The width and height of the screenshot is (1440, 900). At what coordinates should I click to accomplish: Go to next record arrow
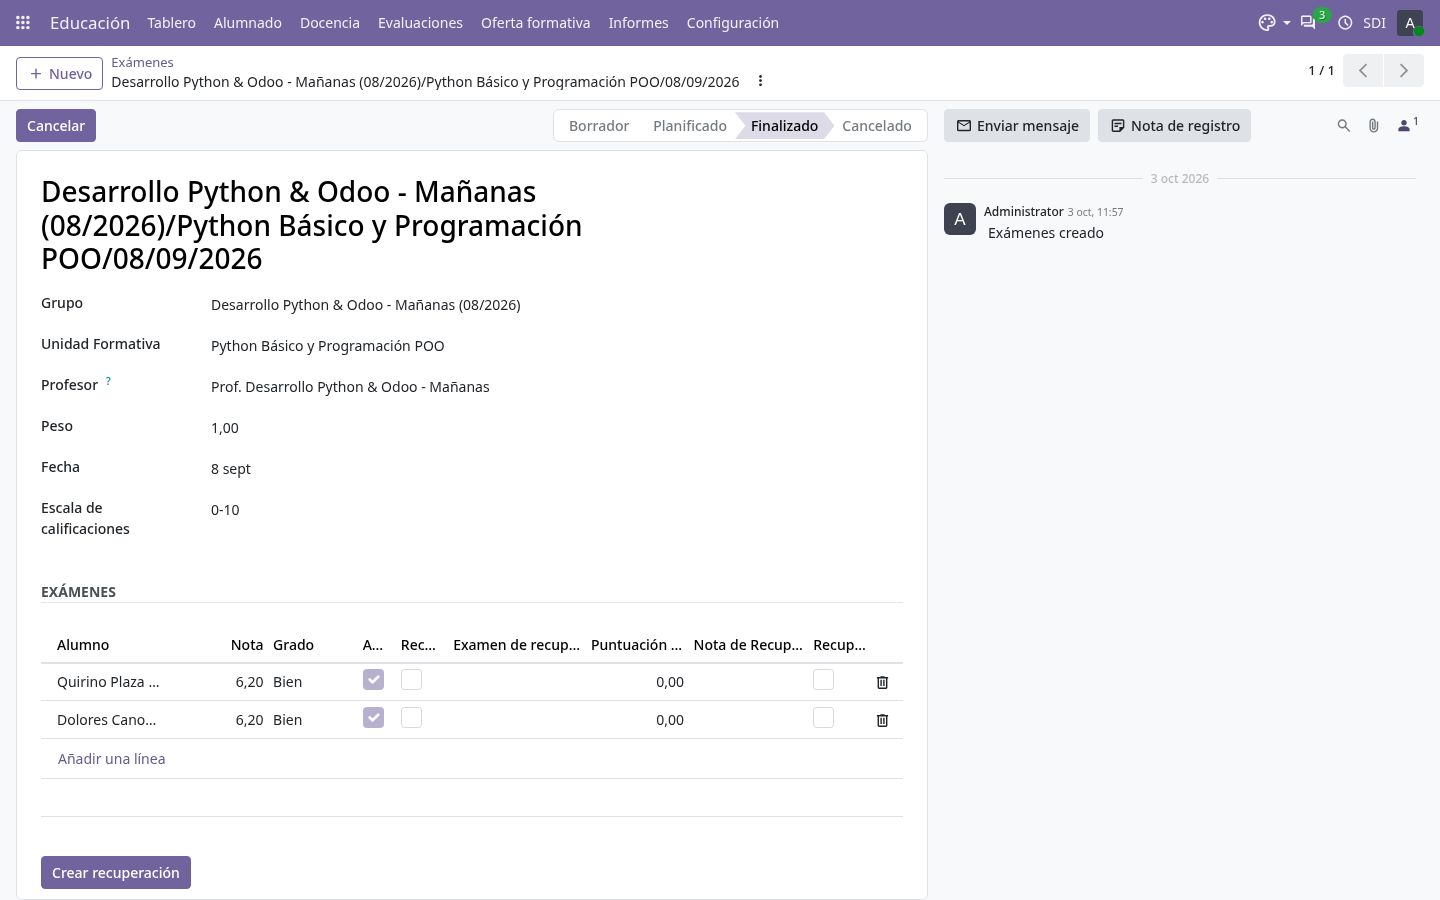(x=1403, y=70)
